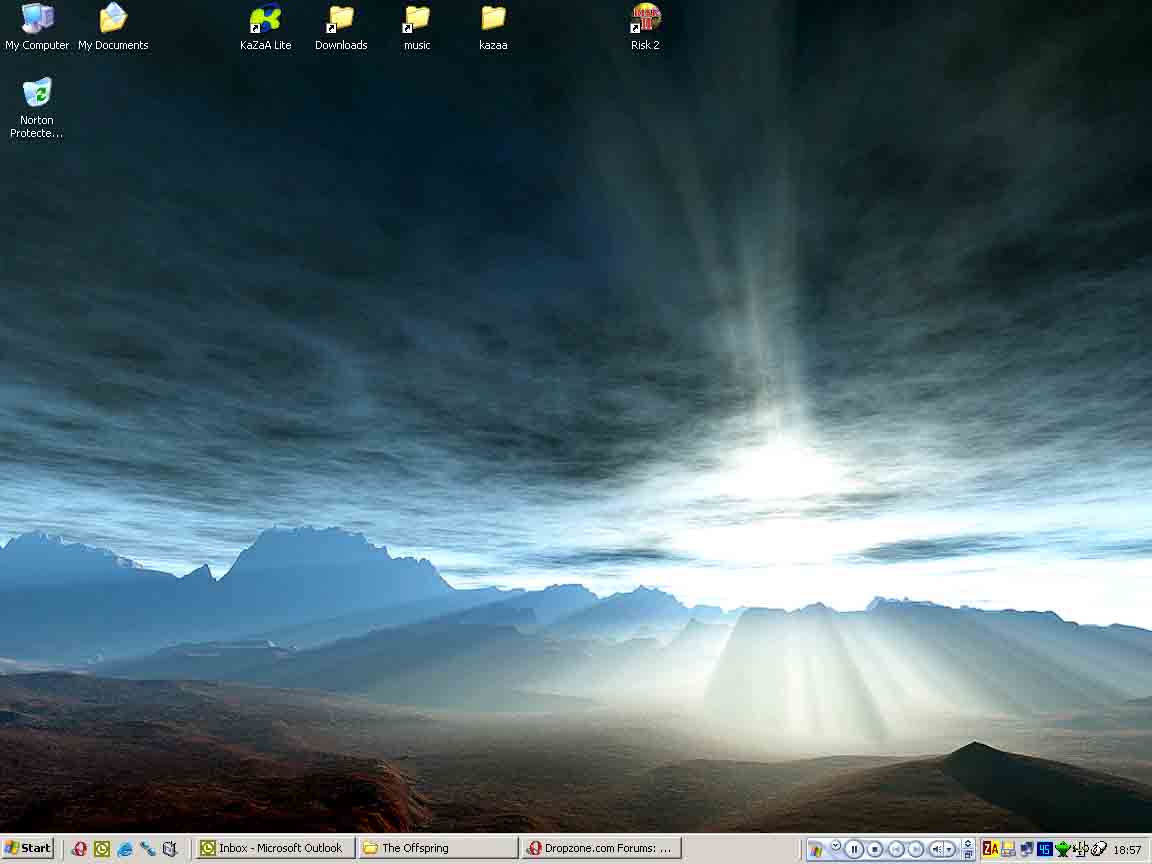Open Norton Protected Recycle Bin
Screen dimensions: 1152x864
pos(37,95)
